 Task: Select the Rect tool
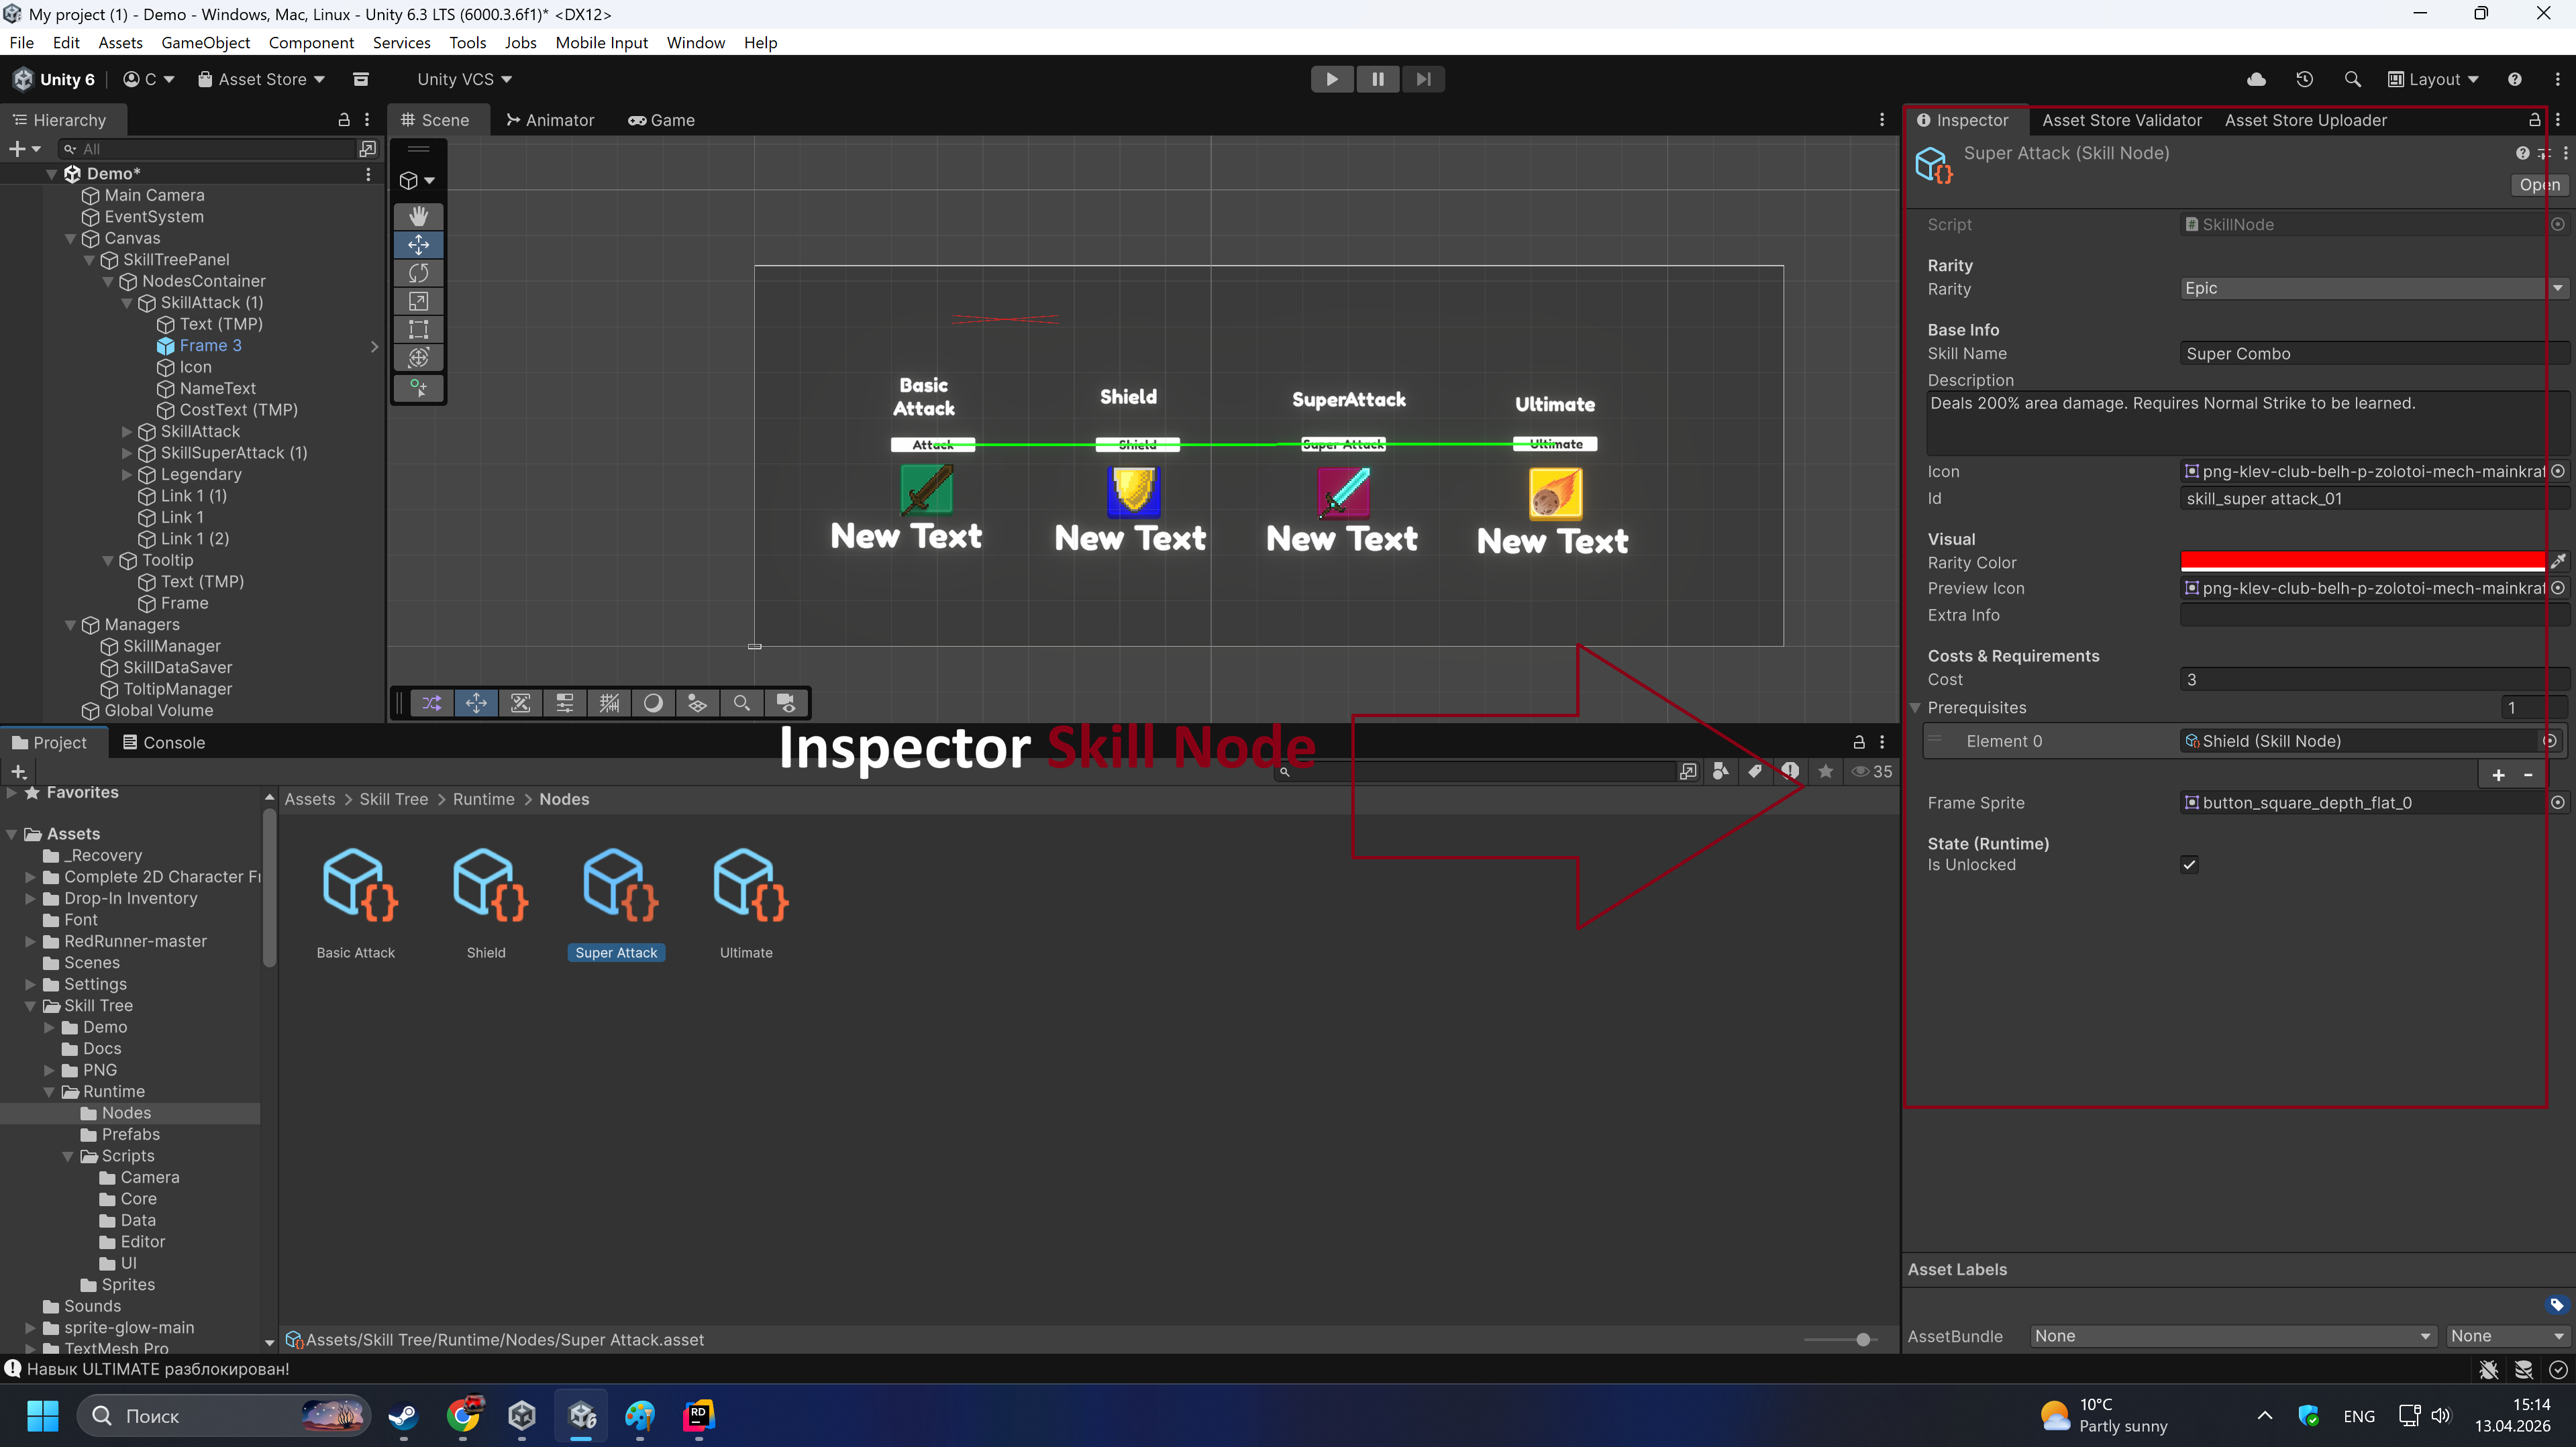[418, 329]
